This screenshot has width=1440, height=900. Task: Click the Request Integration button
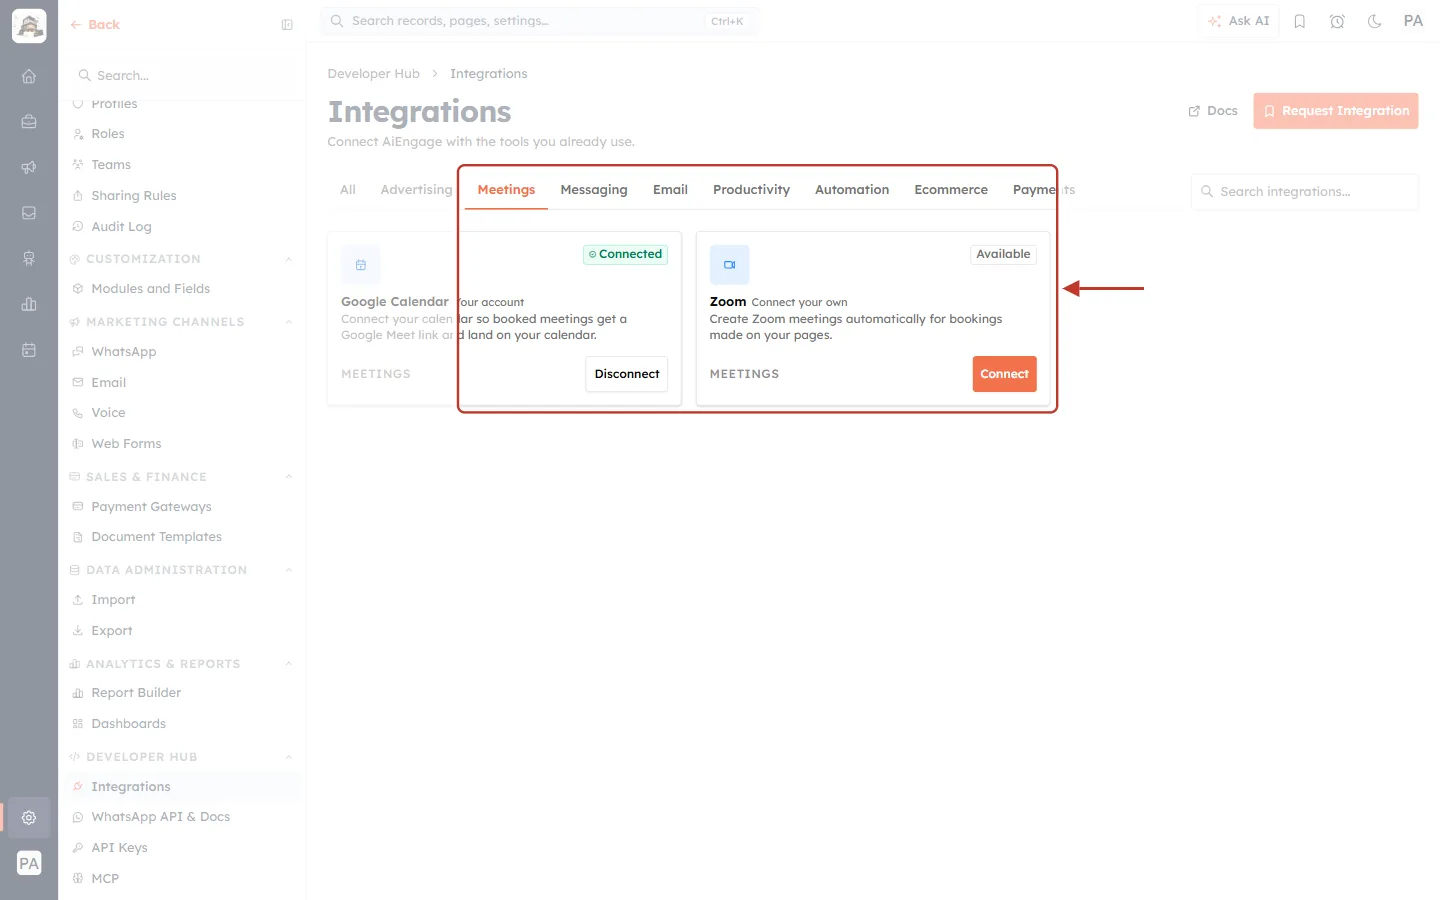click(1336, 111)
